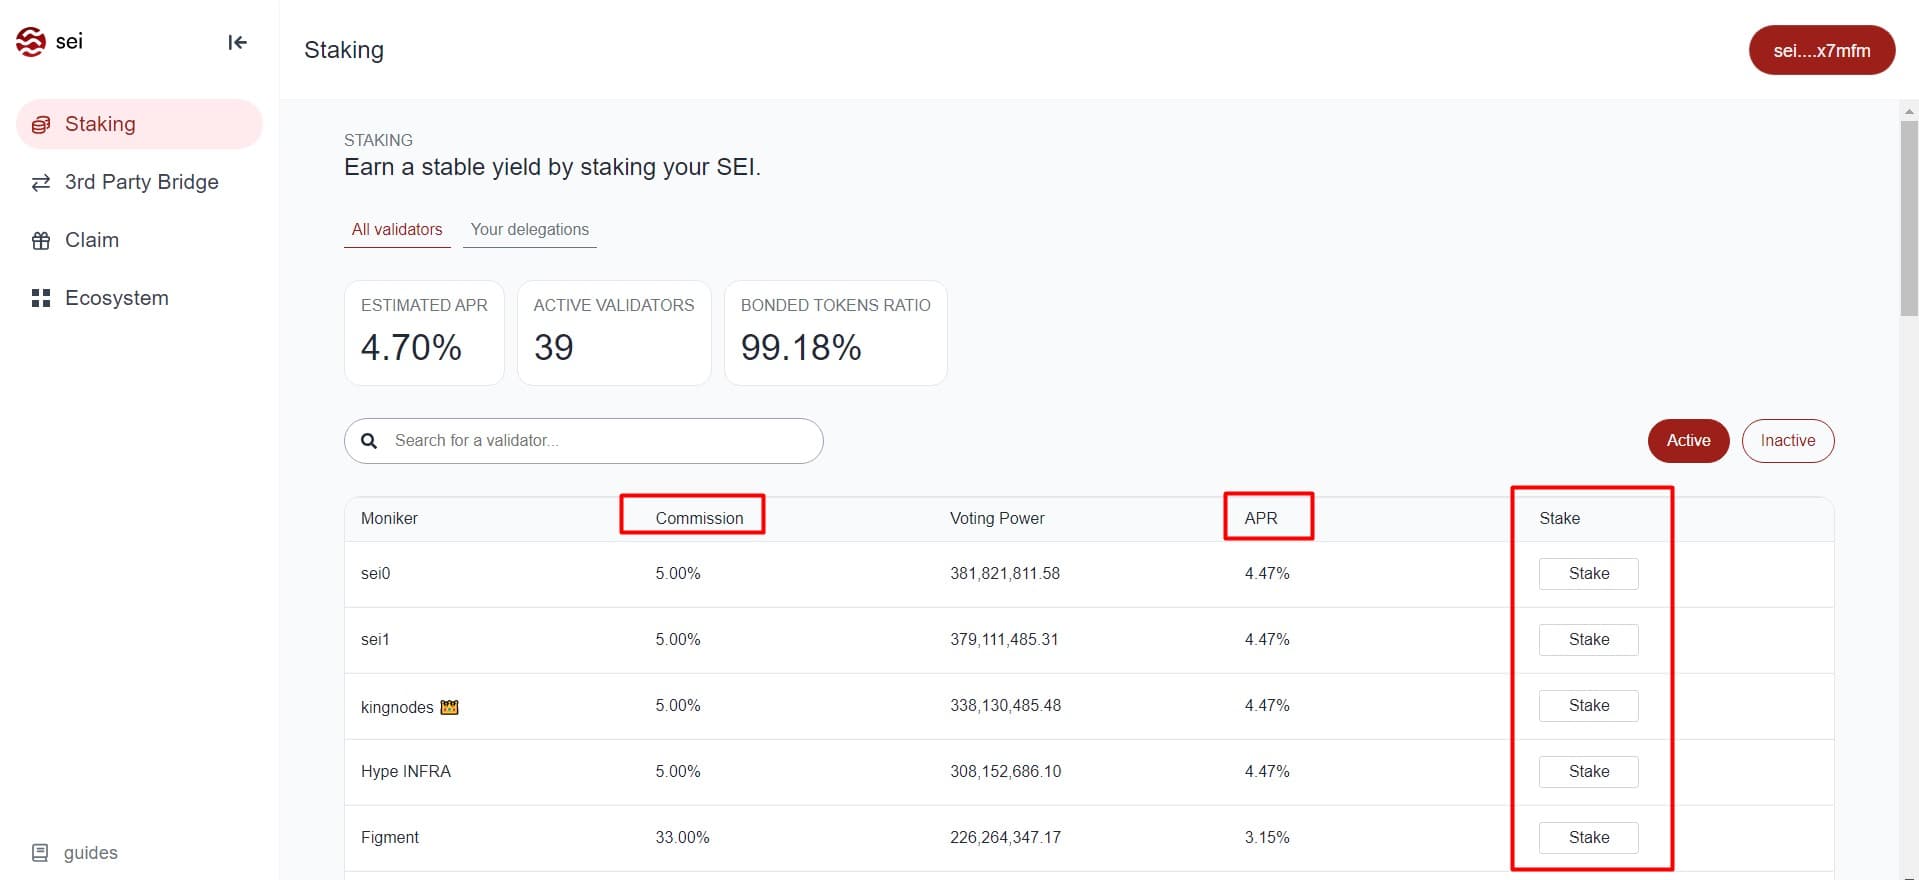Stake with the Figment validator

tap(1589, 838)
